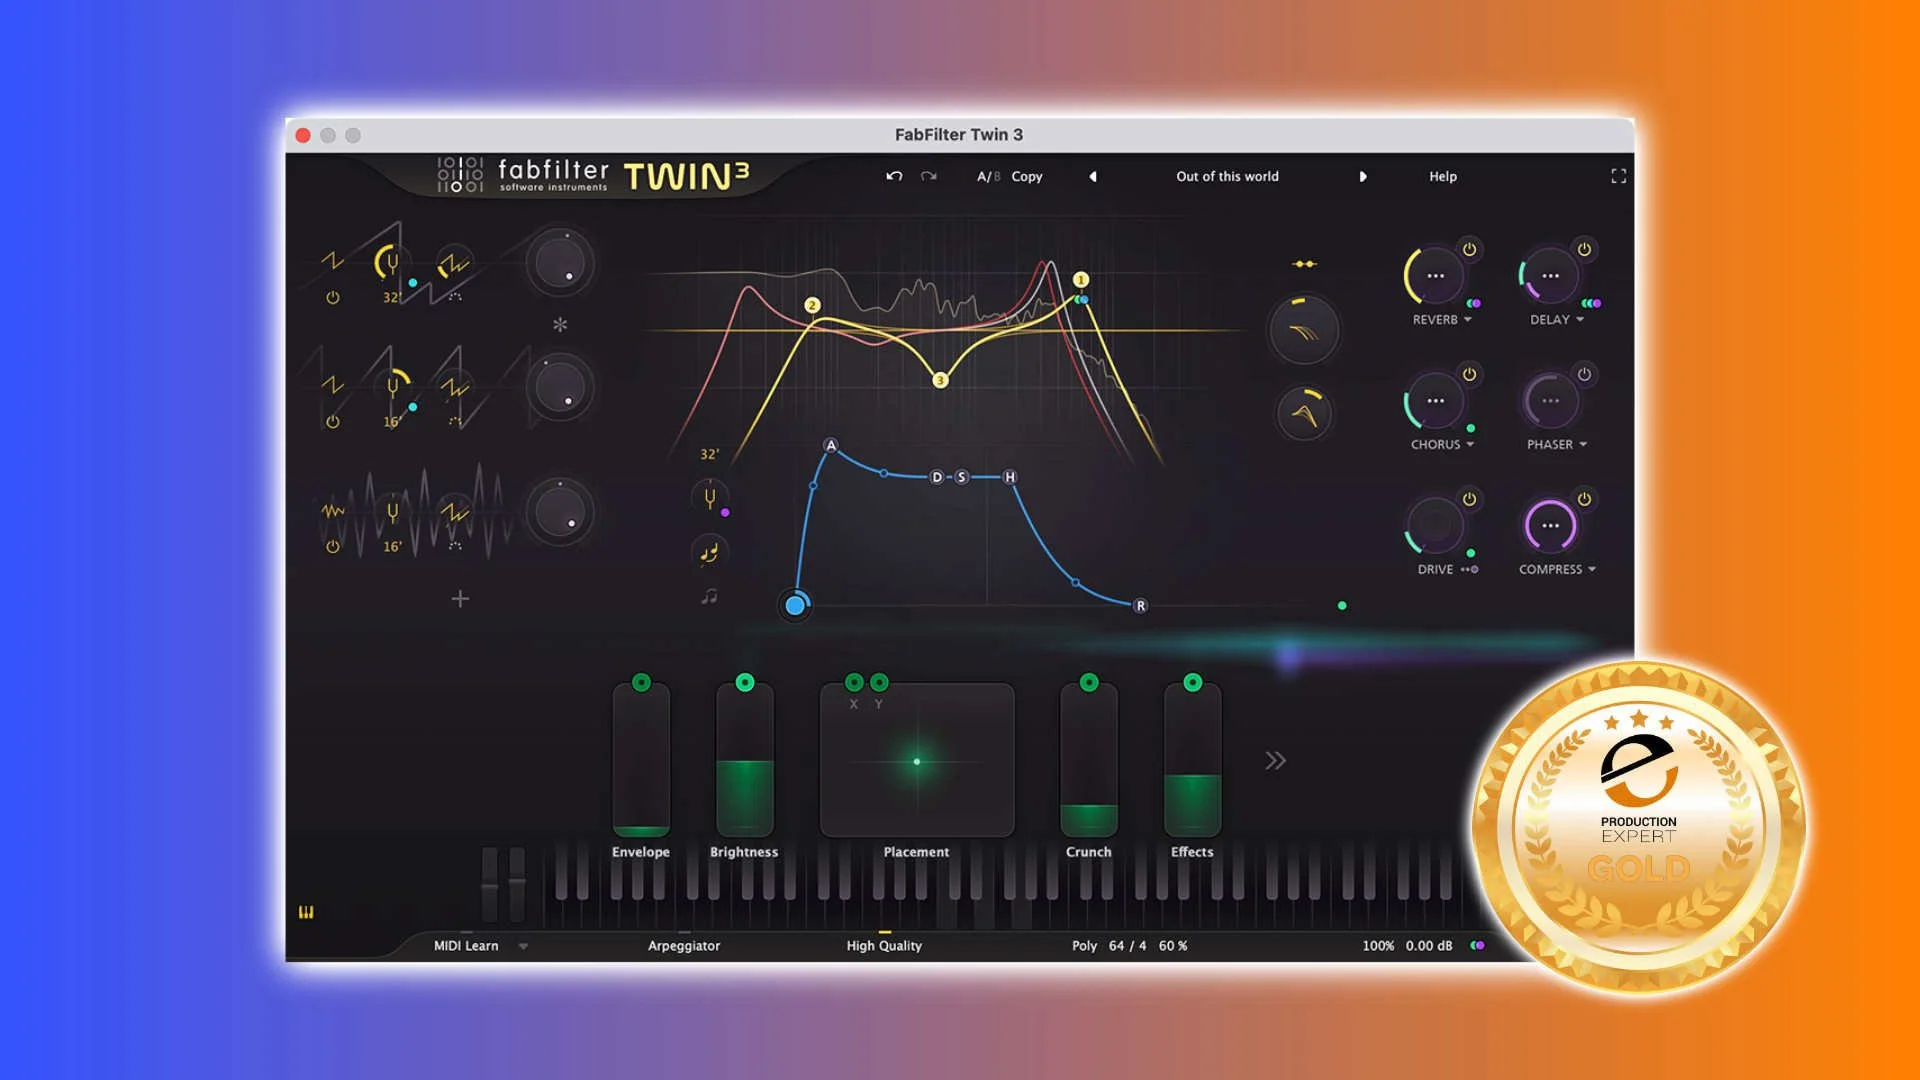Click the High Quality setting
Screen dimensions: 1920x1080
pyautogui.click(x=884, y=945)
